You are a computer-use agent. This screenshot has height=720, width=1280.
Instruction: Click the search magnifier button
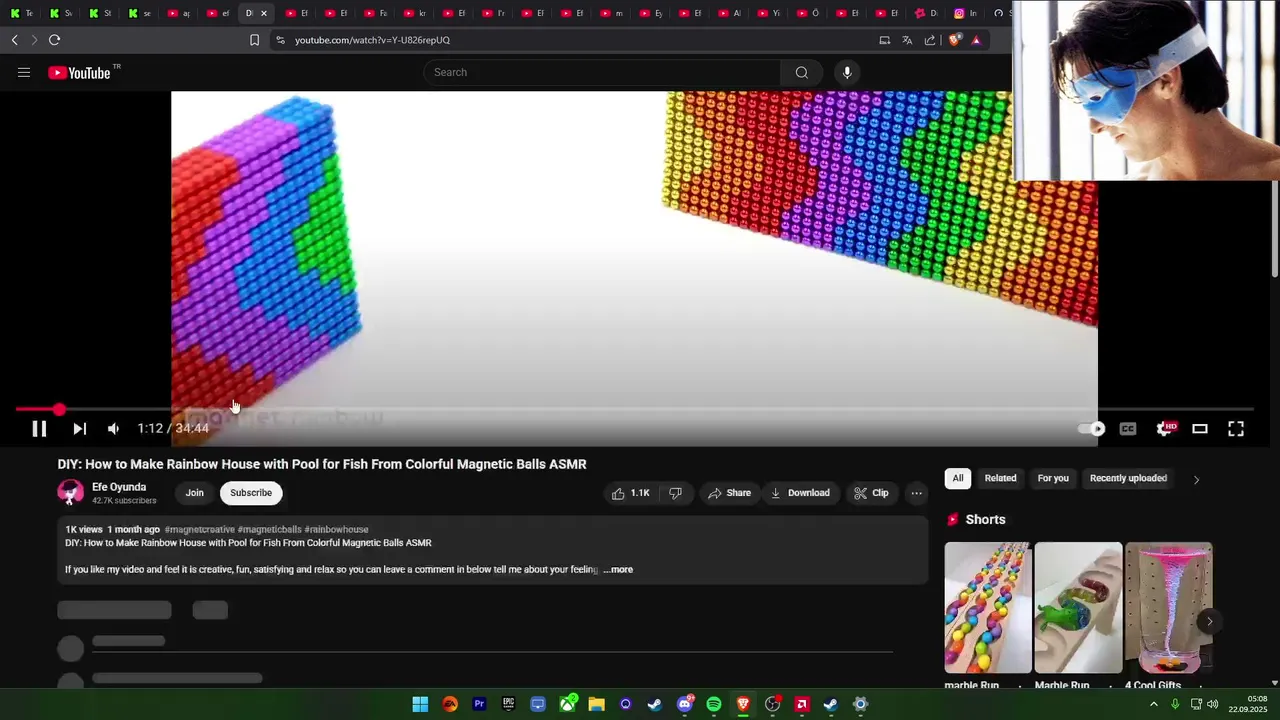coord(801,72)
